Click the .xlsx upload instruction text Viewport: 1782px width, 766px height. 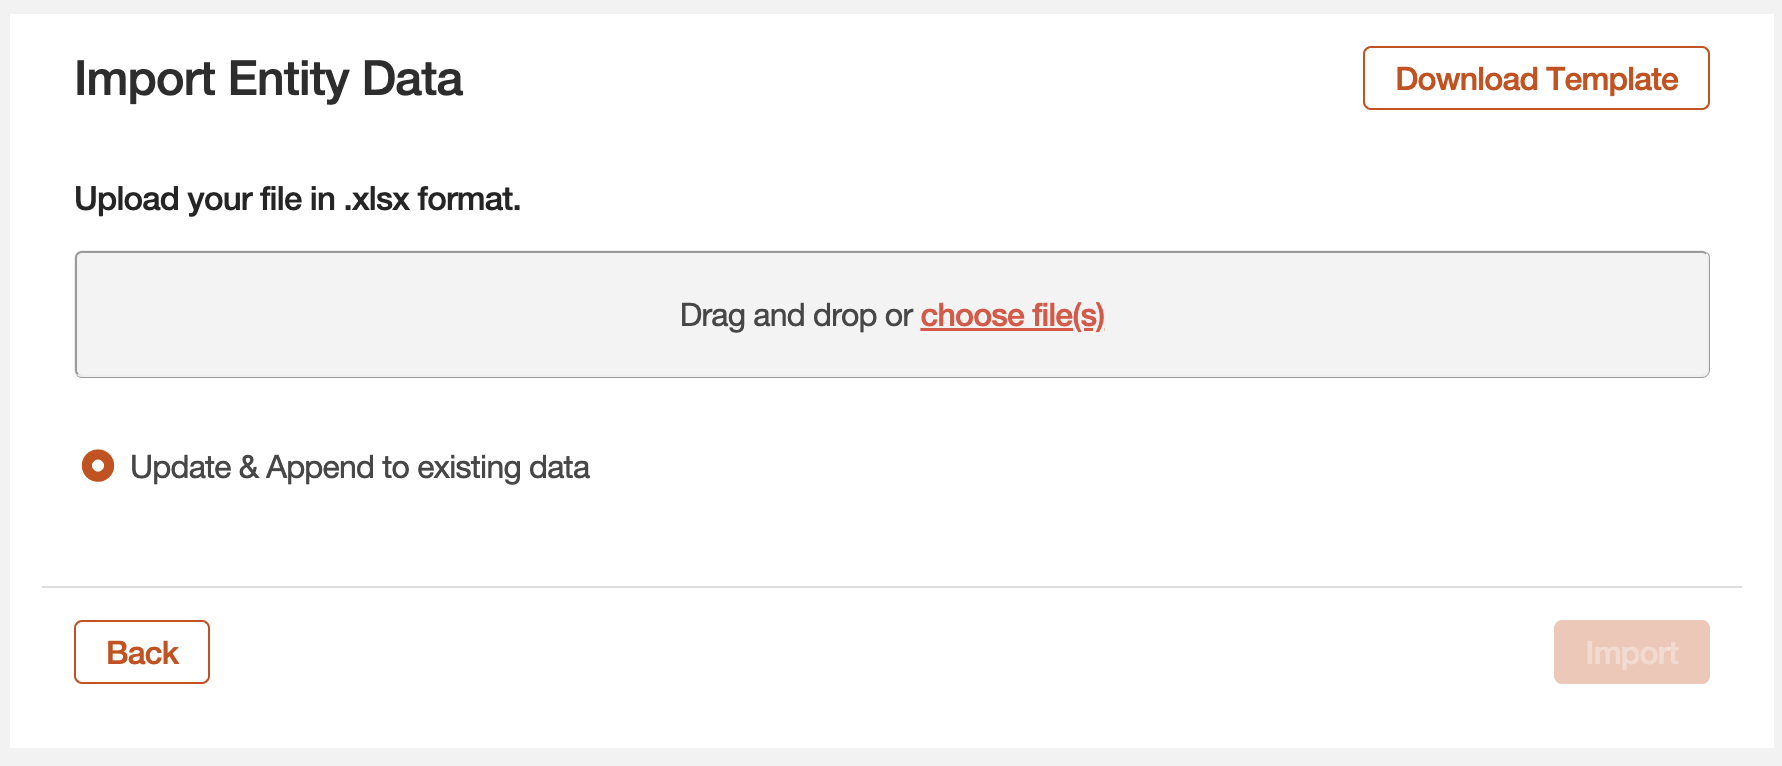[x=297, y=199]
